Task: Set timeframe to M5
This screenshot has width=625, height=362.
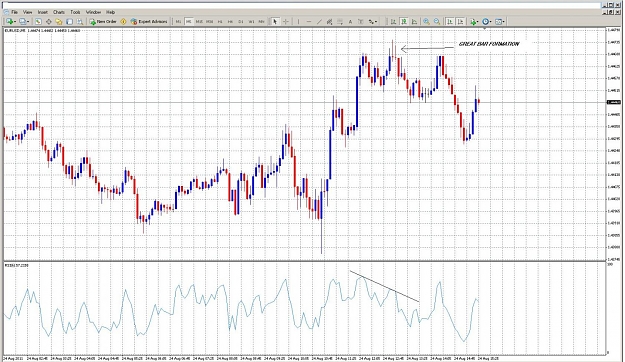Action: [x=189, y=22]
